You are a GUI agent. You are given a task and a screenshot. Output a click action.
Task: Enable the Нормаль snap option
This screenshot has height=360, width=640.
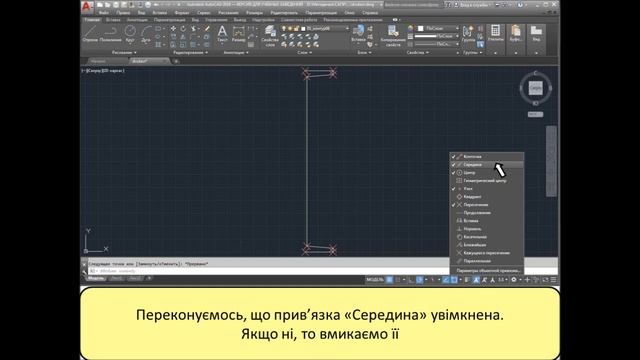487,229
